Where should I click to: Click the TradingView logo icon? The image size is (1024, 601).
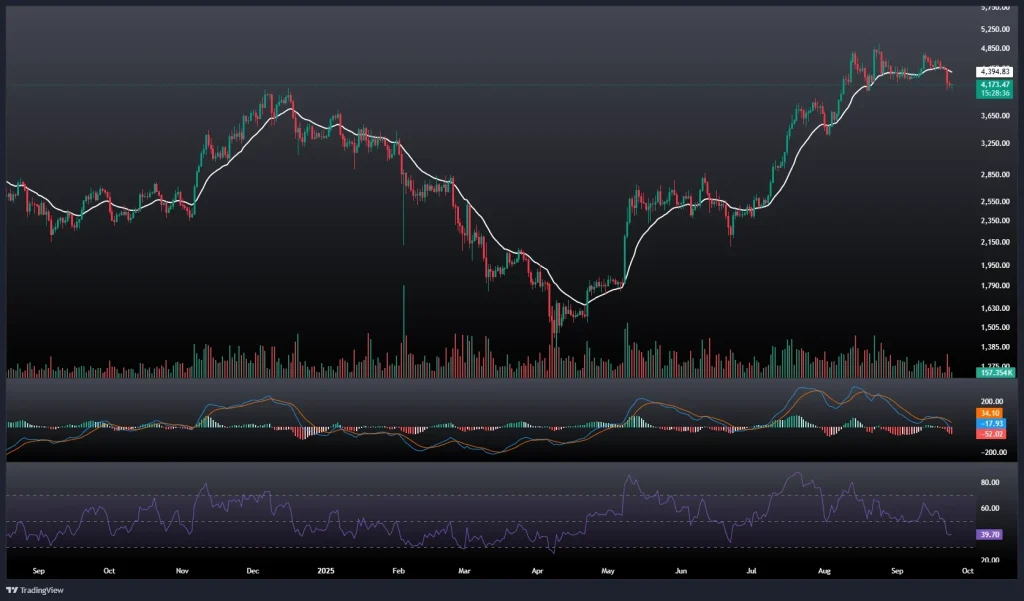13,590
